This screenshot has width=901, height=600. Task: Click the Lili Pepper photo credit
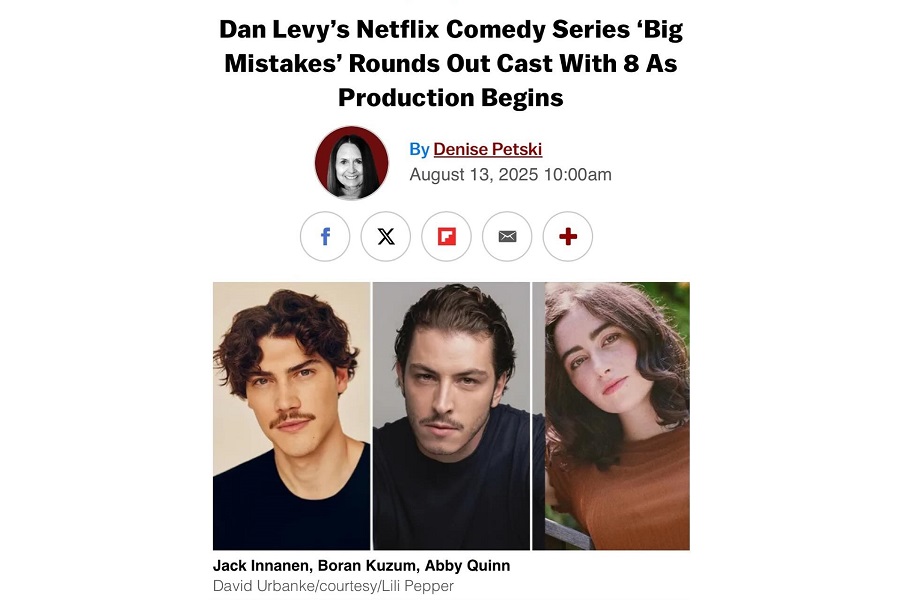(418, 586)
